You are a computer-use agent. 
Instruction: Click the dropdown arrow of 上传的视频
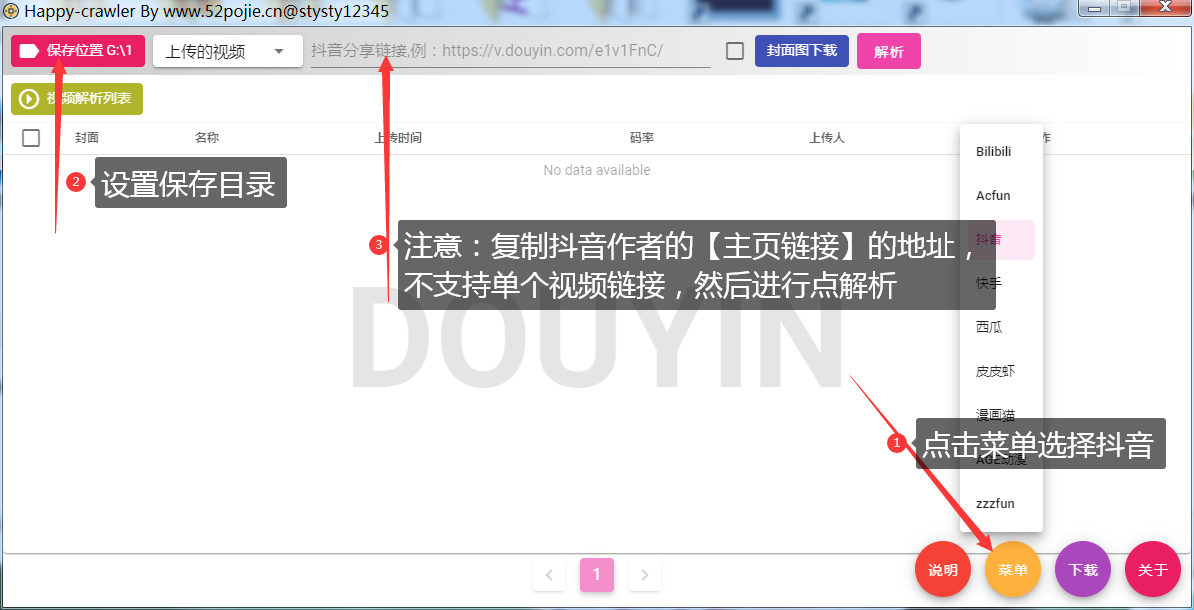(279, 51)
